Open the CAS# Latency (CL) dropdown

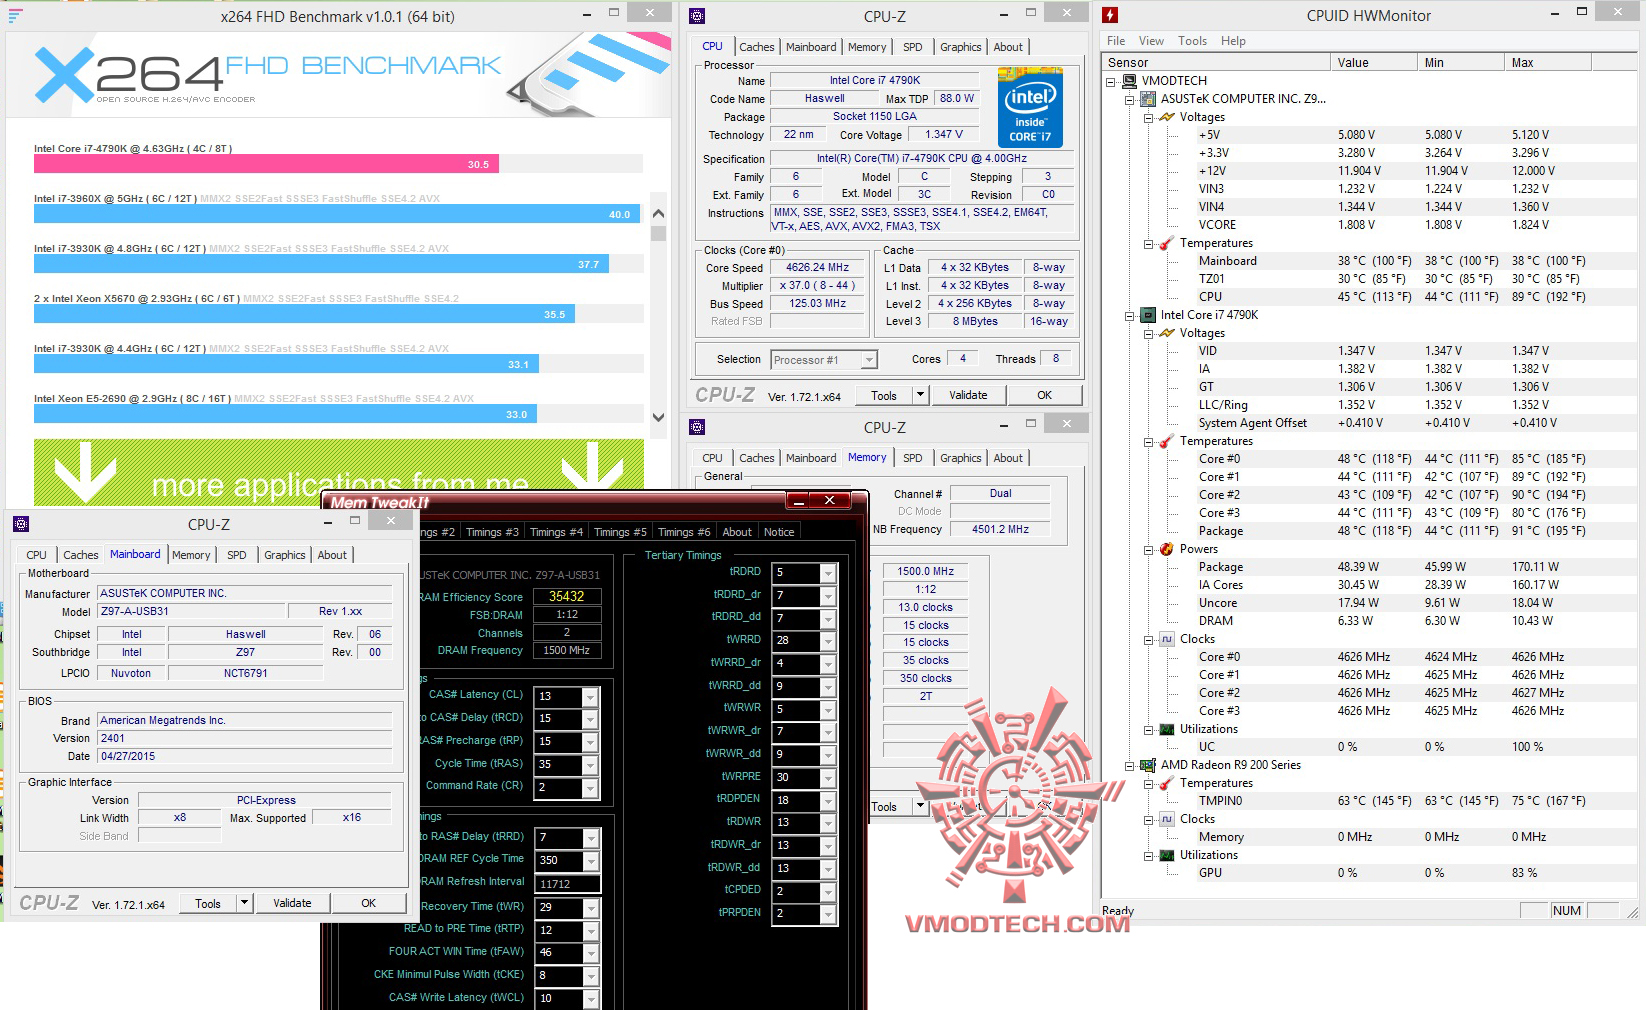pos(591,697)
